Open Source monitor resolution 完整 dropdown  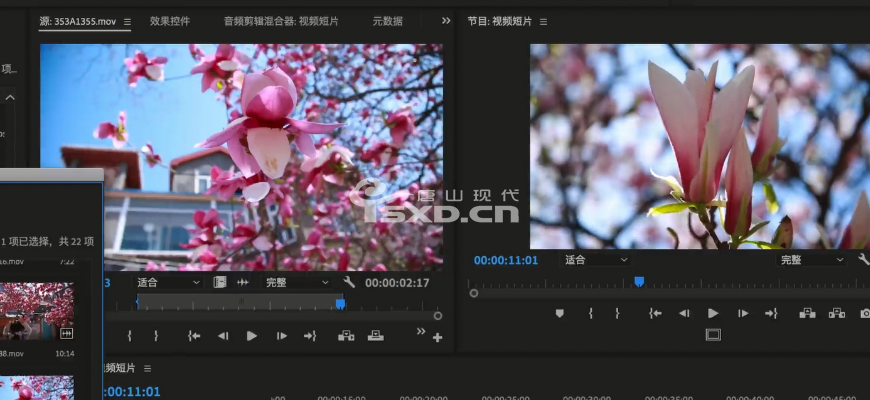pyautogui.click(x=297, y=282)
